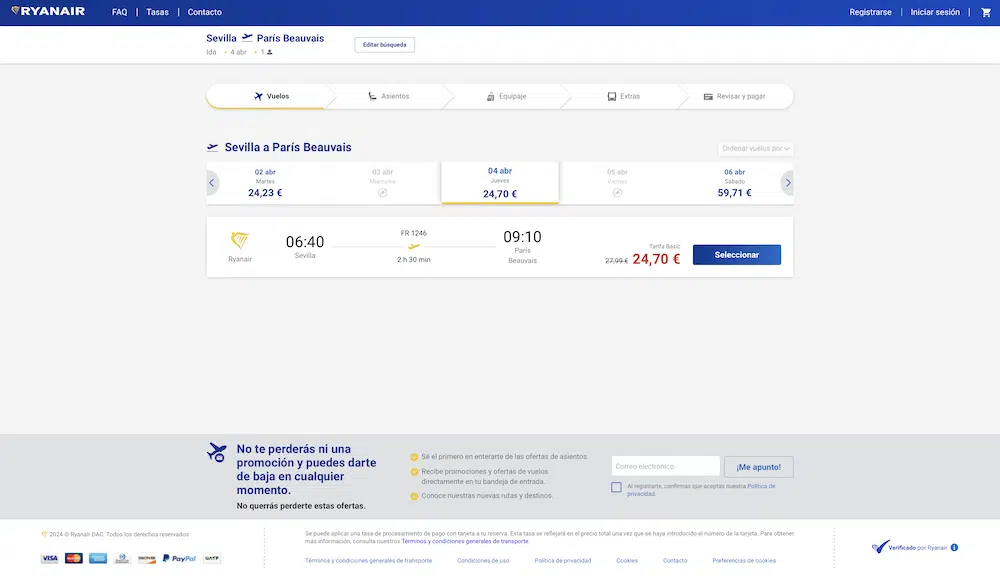This screenshot has width=1000, height=576.
Task: Click the PayPal logo in footer
Action: tap(179, 558)
